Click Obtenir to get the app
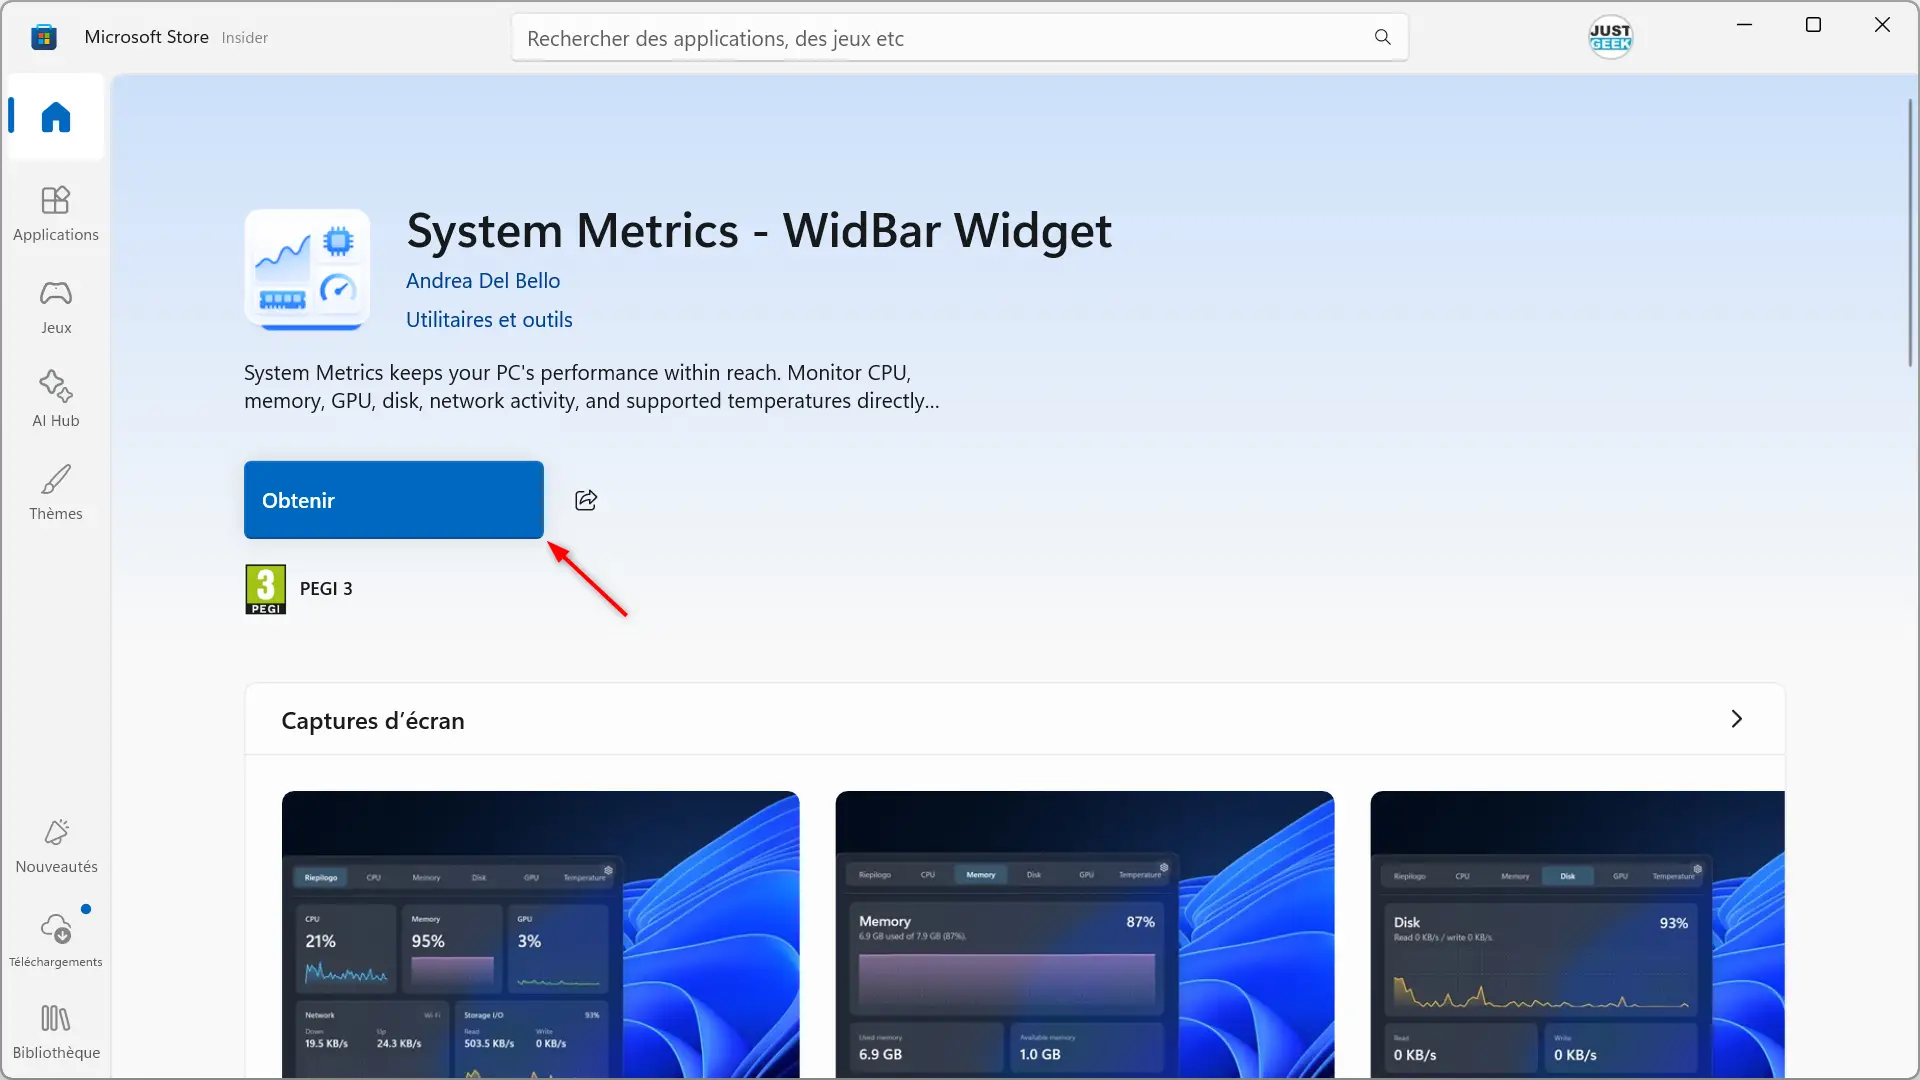Image resolution: width=1920 pixels, height=1080 pixels. pyautogui.click(x=394, y=500)
